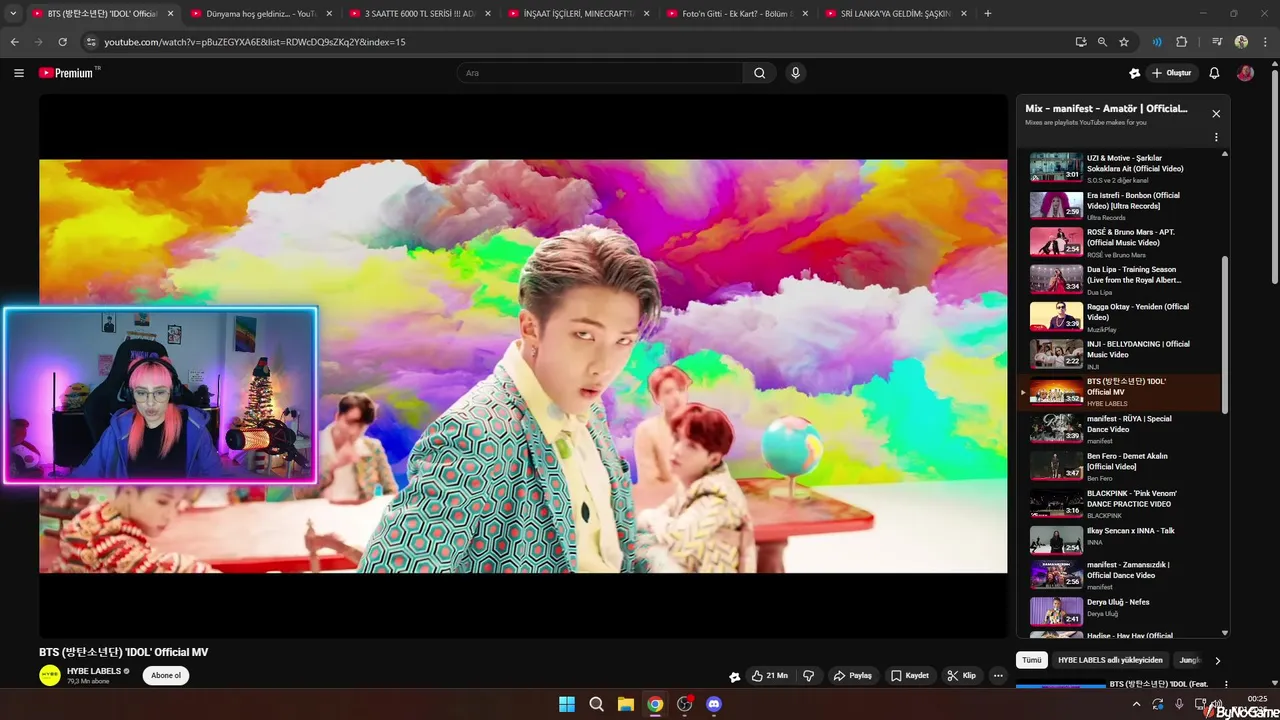Open a new browser tab
This screenshot has height=720, width=1280.
tap(988, 14)
